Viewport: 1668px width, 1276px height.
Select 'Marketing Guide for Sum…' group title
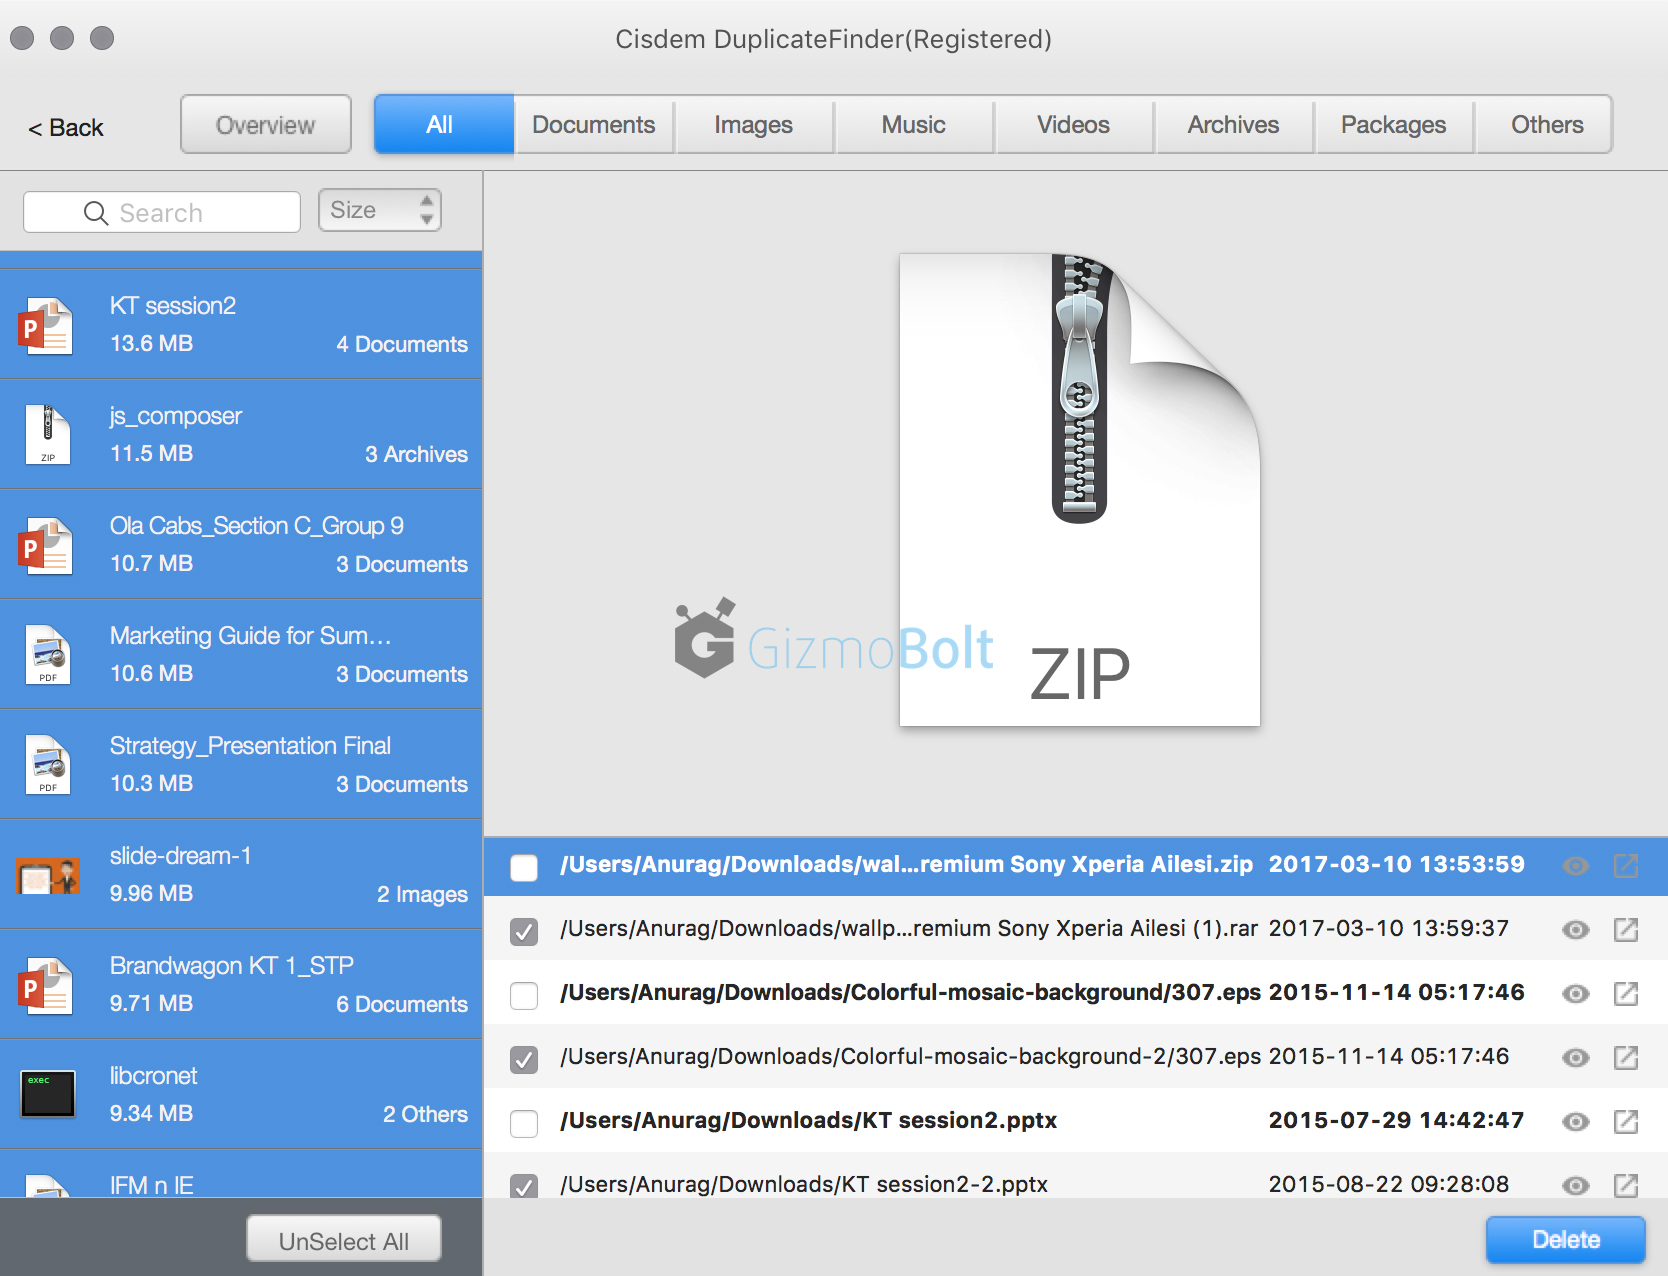(x=250, y=636)
